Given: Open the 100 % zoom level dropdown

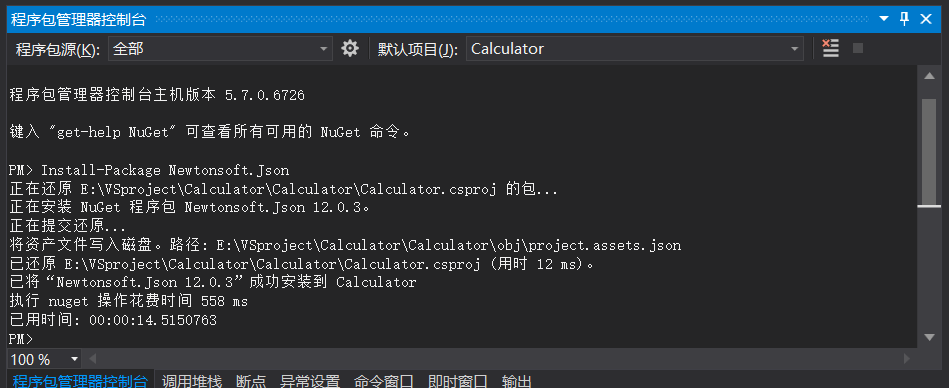Looking at the screenshot, I should click(45, 359).
